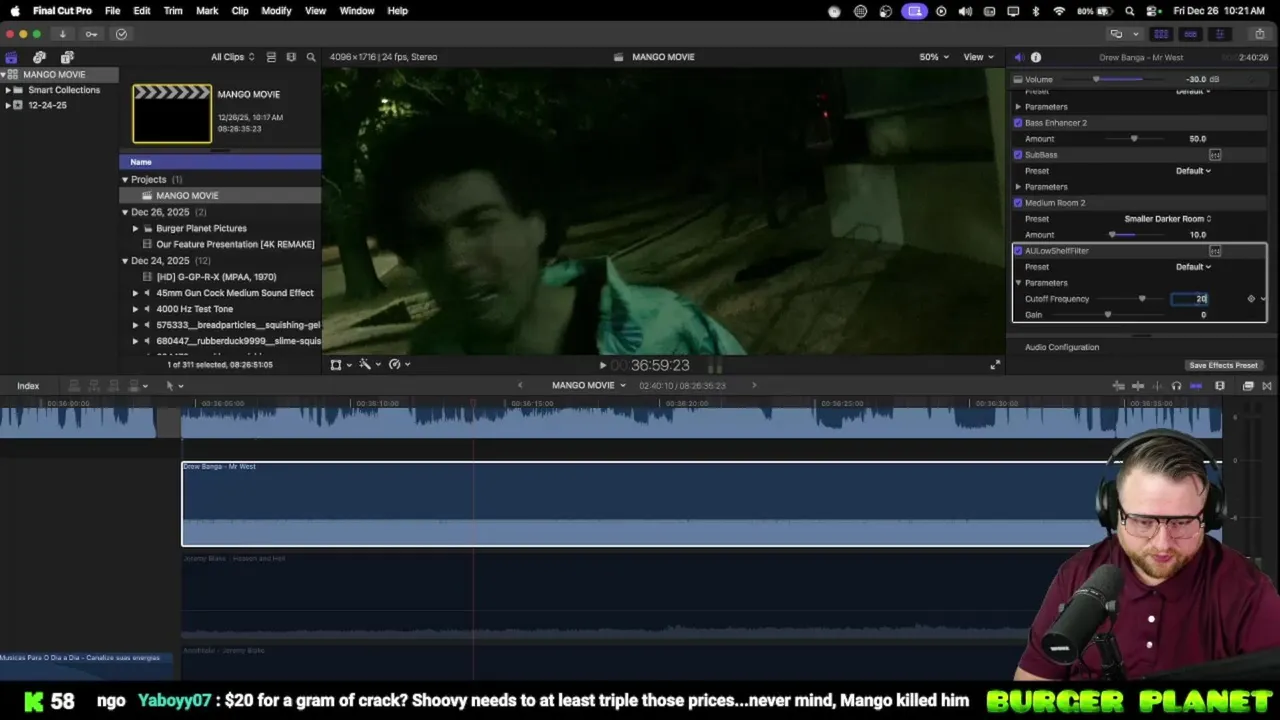The image size is (1280, 720).
Task: Adjust the Gain slider of AULowShelfFilter
Action: [x=1107, y=315]
